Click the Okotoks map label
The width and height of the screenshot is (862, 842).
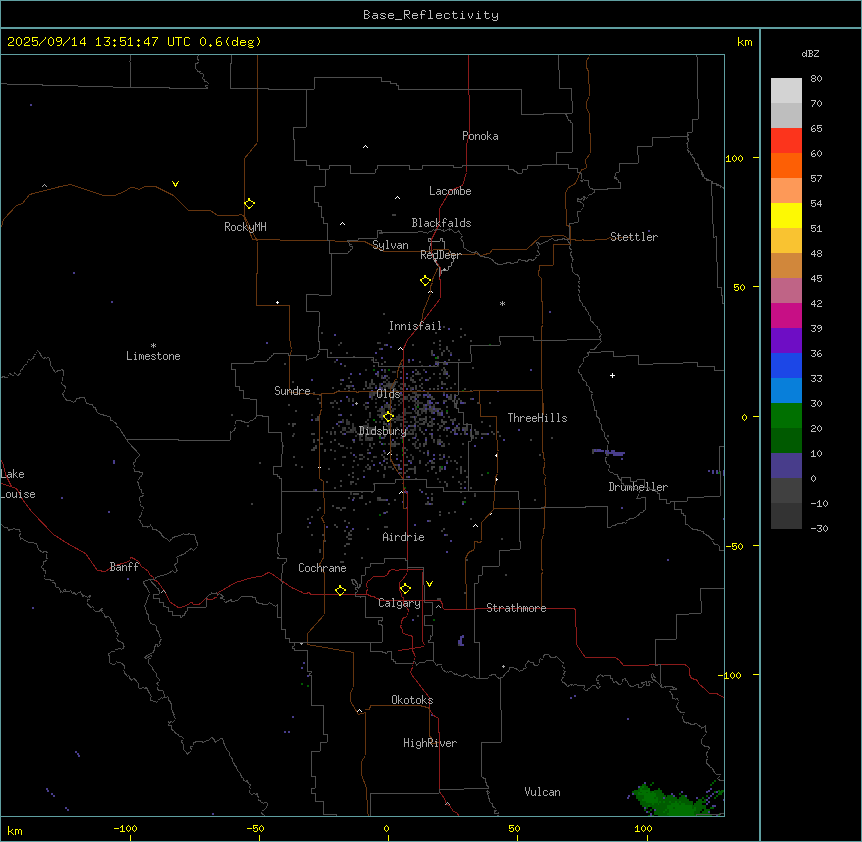pyautogui.click(x=412, y=700)
